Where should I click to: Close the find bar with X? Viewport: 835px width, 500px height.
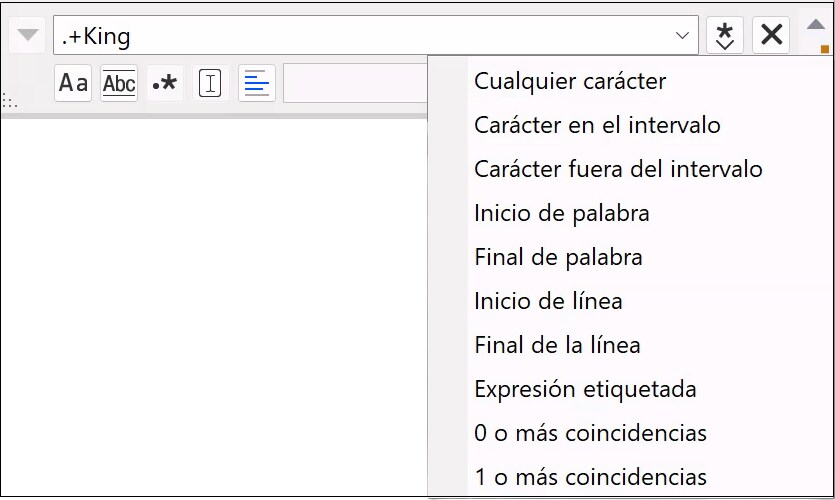[771, 36]
